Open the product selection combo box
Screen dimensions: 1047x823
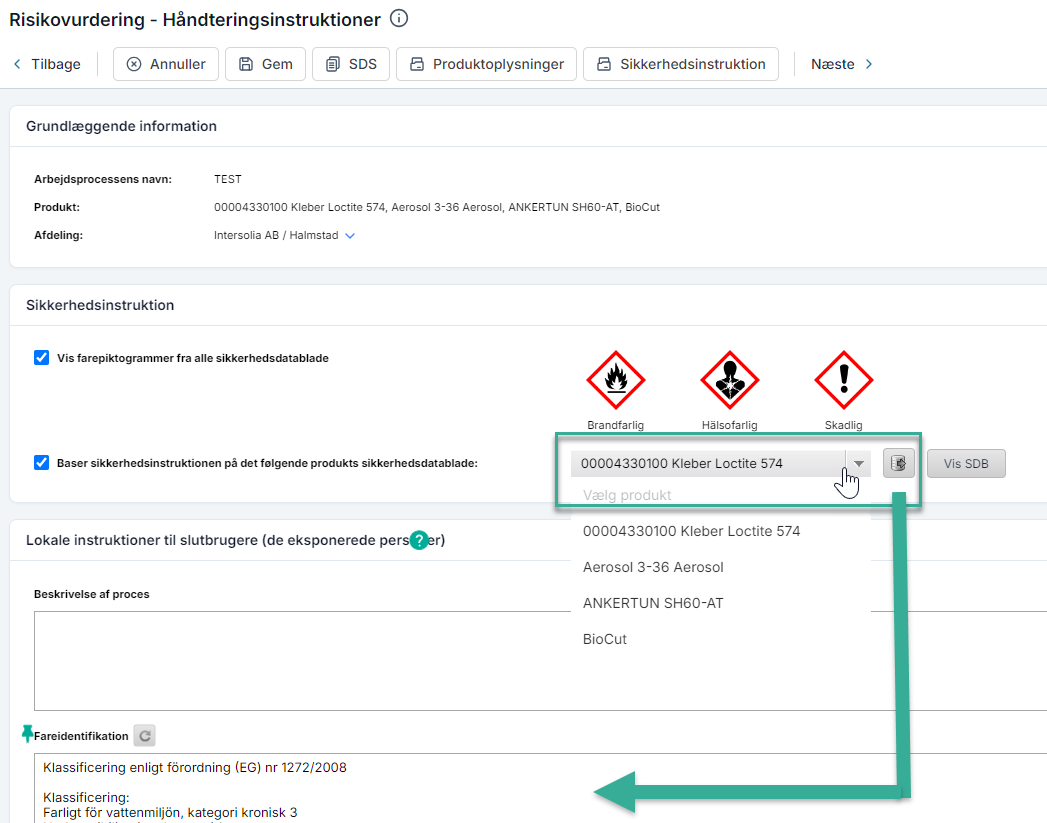tap(721, 463)
